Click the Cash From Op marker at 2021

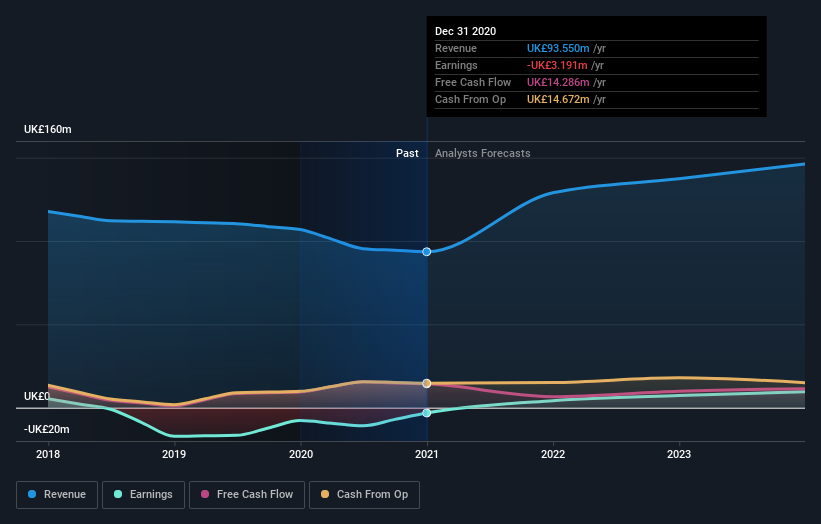[x=427, y=384]
